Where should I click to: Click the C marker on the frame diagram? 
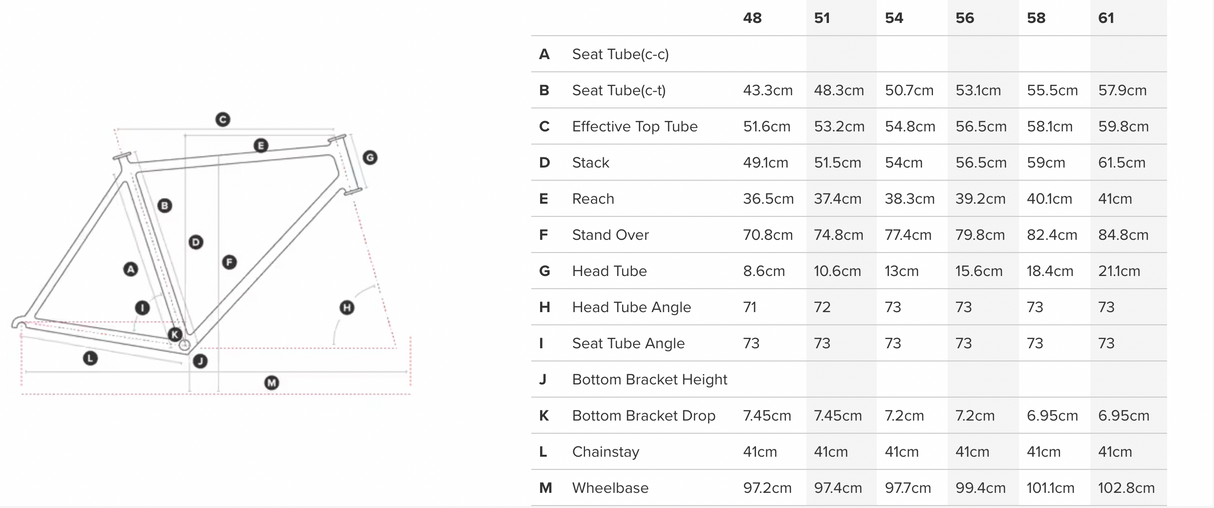click(x=223, y=119)
